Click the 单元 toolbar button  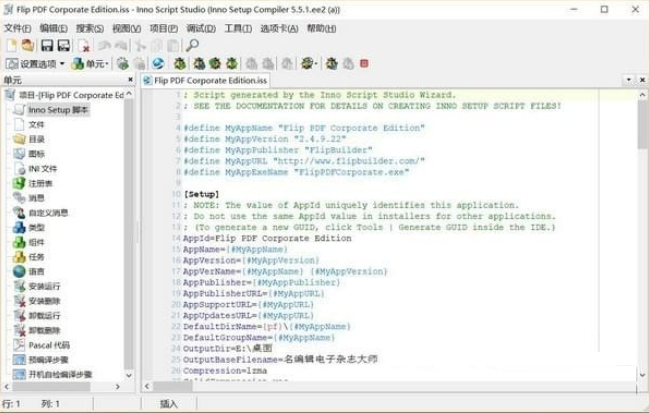[x=88, y=64]
